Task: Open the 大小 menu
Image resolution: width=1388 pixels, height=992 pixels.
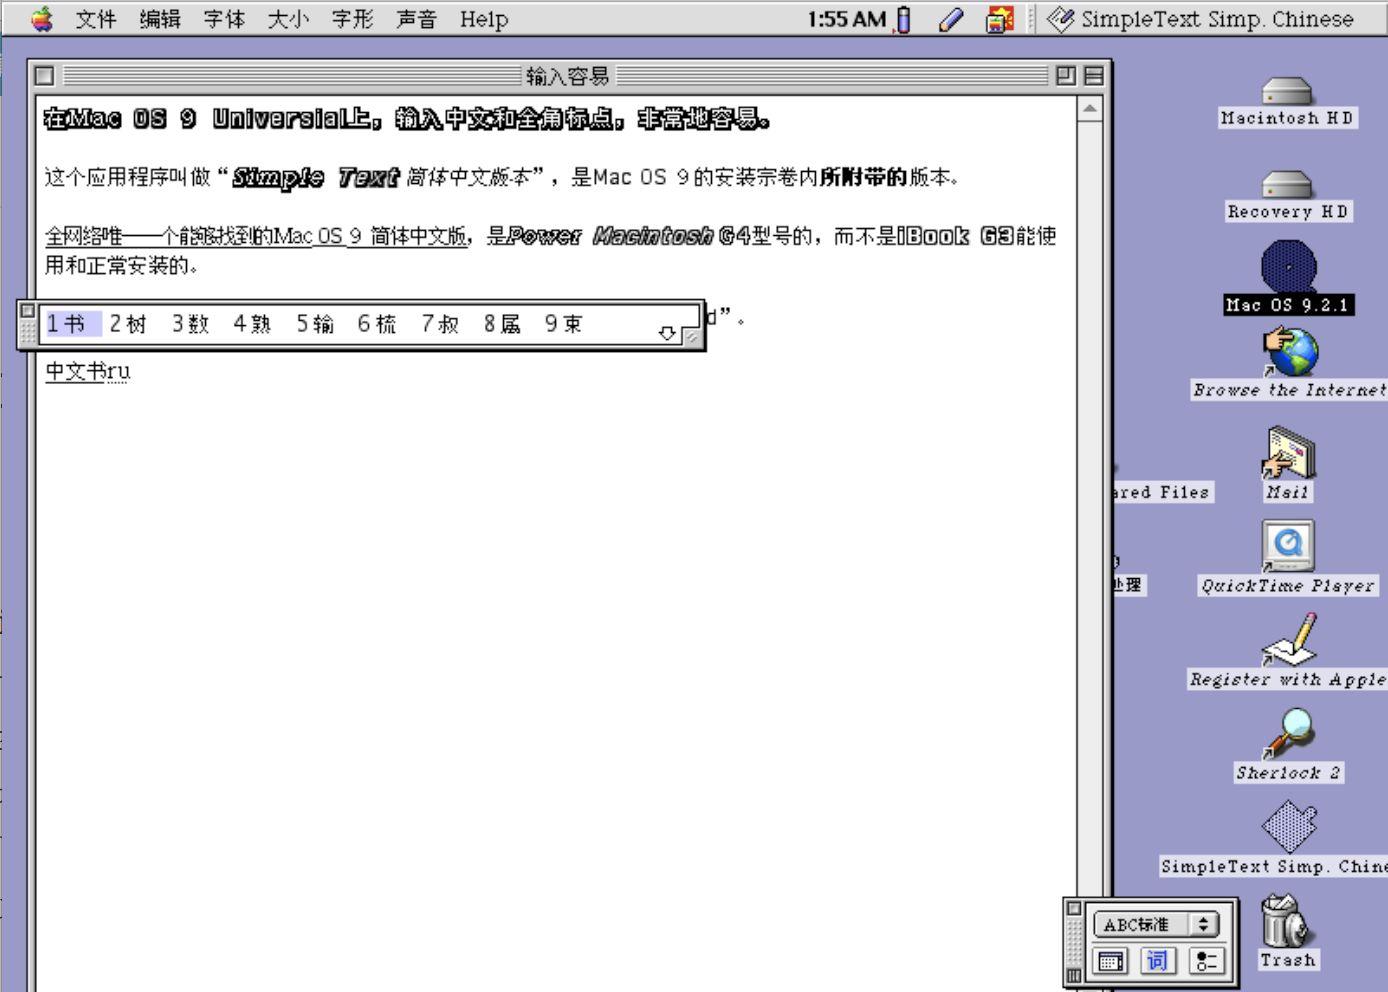Action: point(288,19)
